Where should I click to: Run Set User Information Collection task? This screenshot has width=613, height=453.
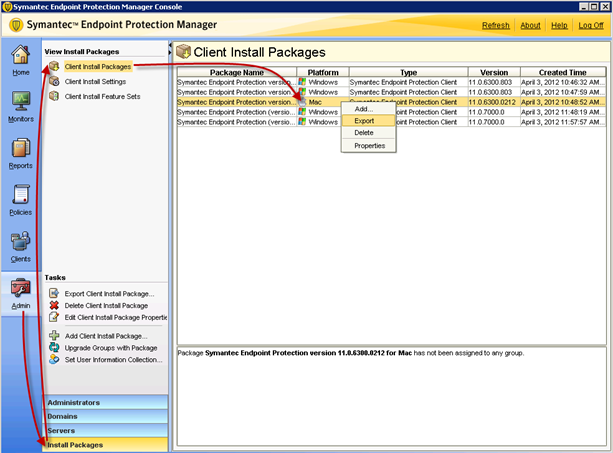113,359
